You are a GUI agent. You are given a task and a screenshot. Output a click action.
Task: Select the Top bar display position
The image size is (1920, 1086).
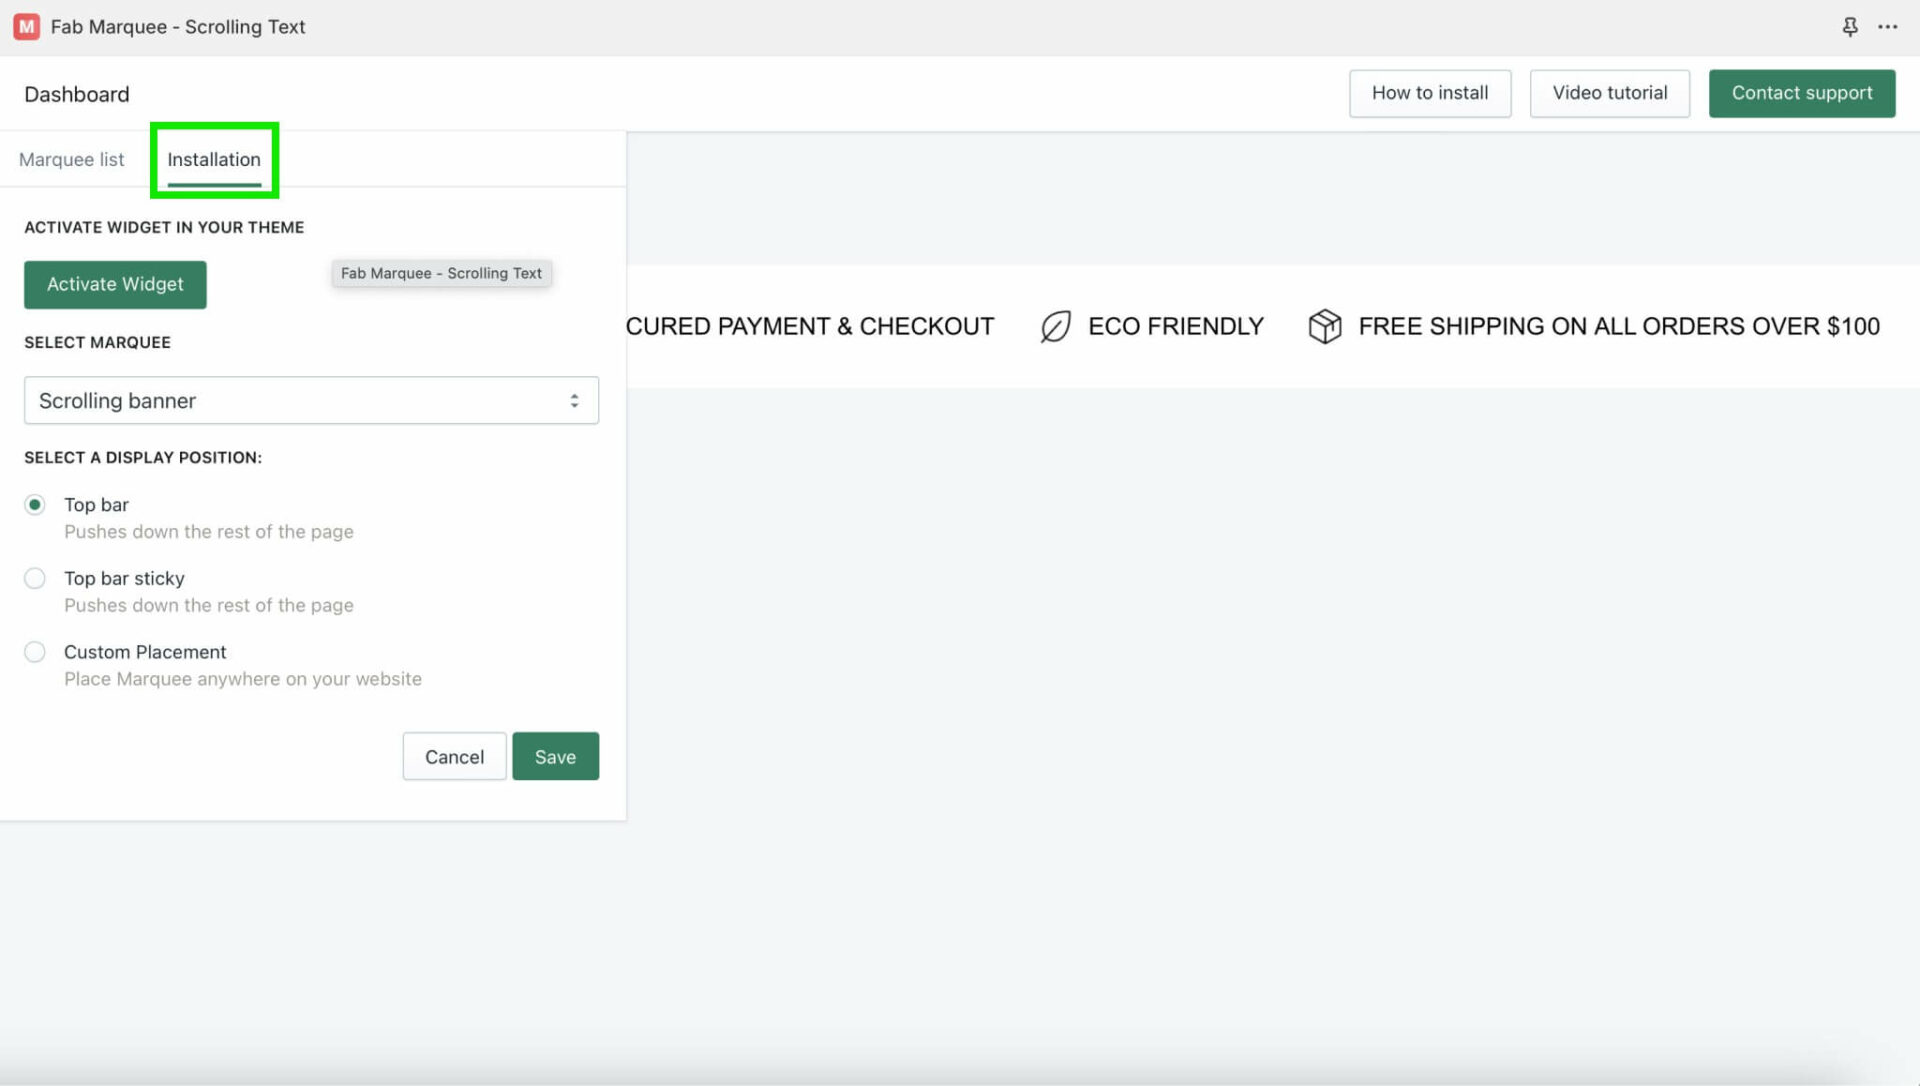(35, 505)
